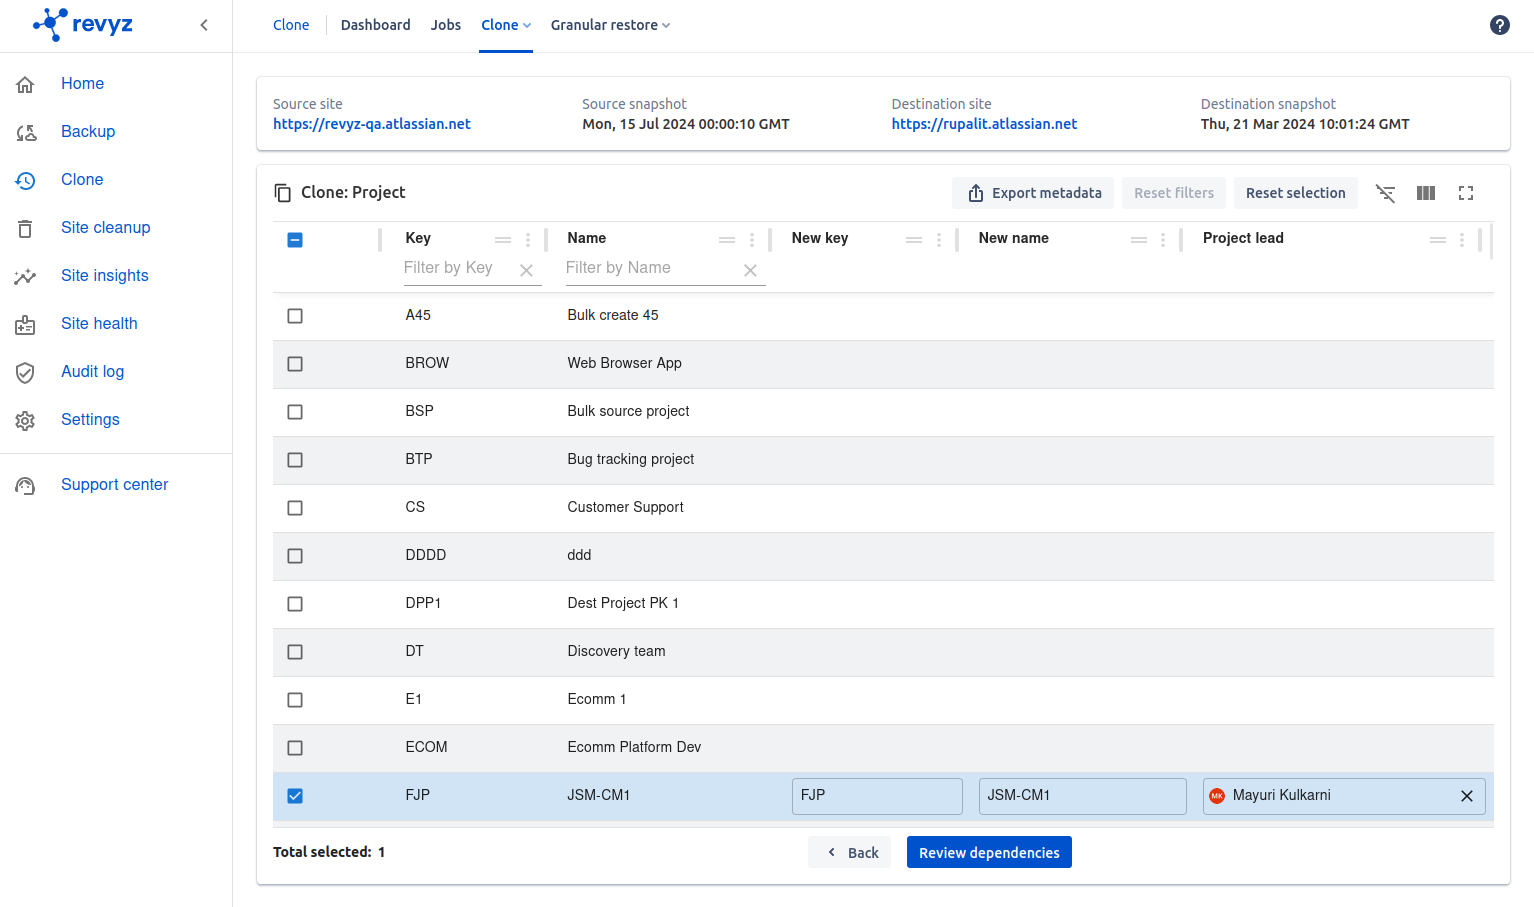Click the disable filters icon
The height and width of the screenshot is (907, 1534).
click(x=1385, y=193)
